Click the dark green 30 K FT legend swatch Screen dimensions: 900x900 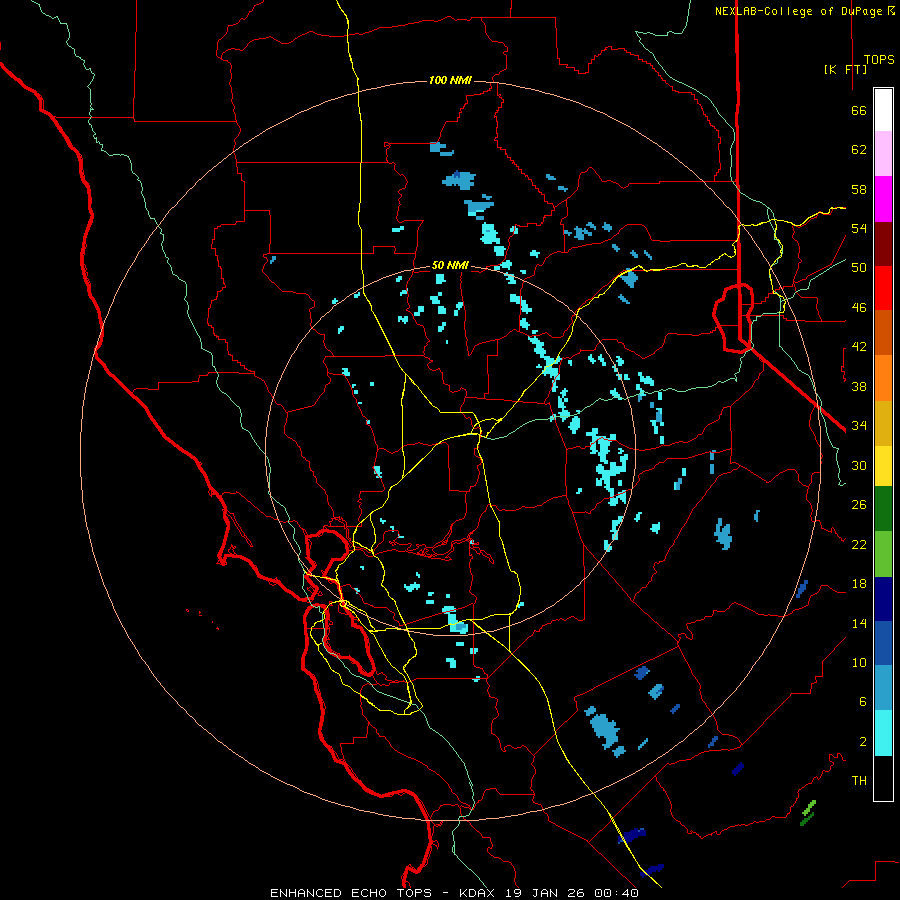pos(883,509)
